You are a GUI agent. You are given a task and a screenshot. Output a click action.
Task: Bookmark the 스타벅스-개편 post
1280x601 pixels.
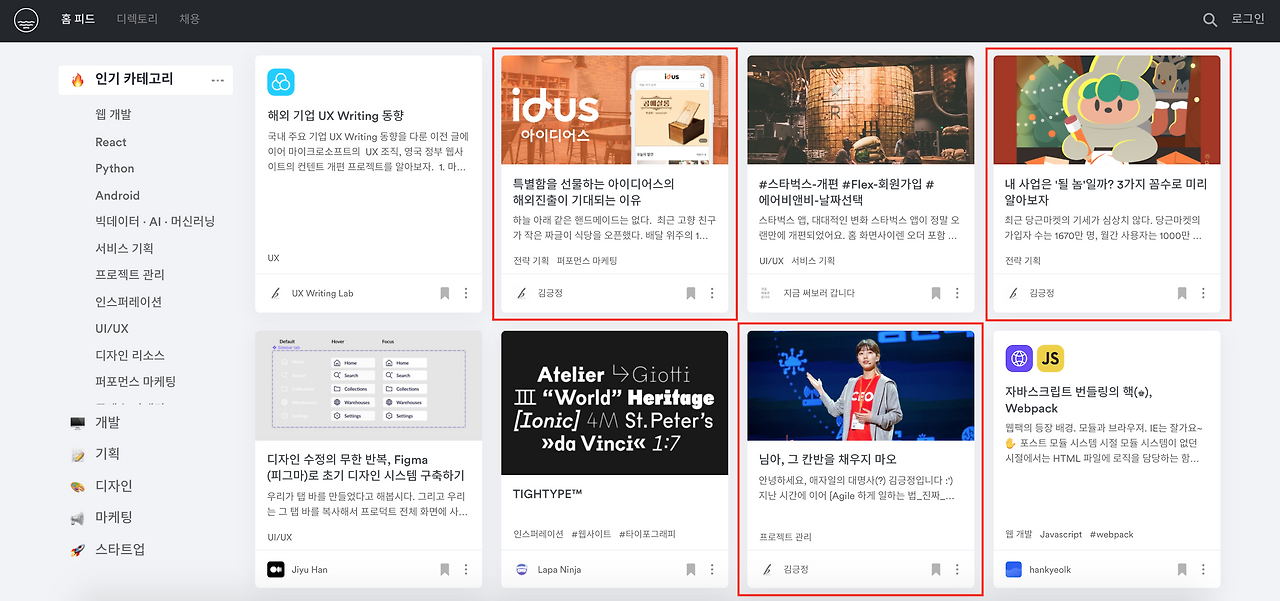936,293
